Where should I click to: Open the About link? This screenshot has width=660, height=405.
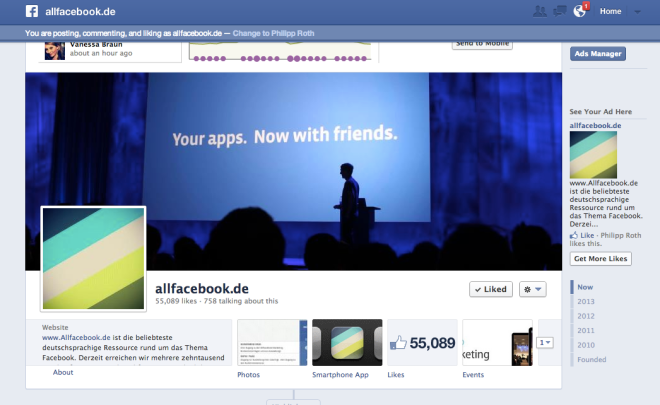63,372
